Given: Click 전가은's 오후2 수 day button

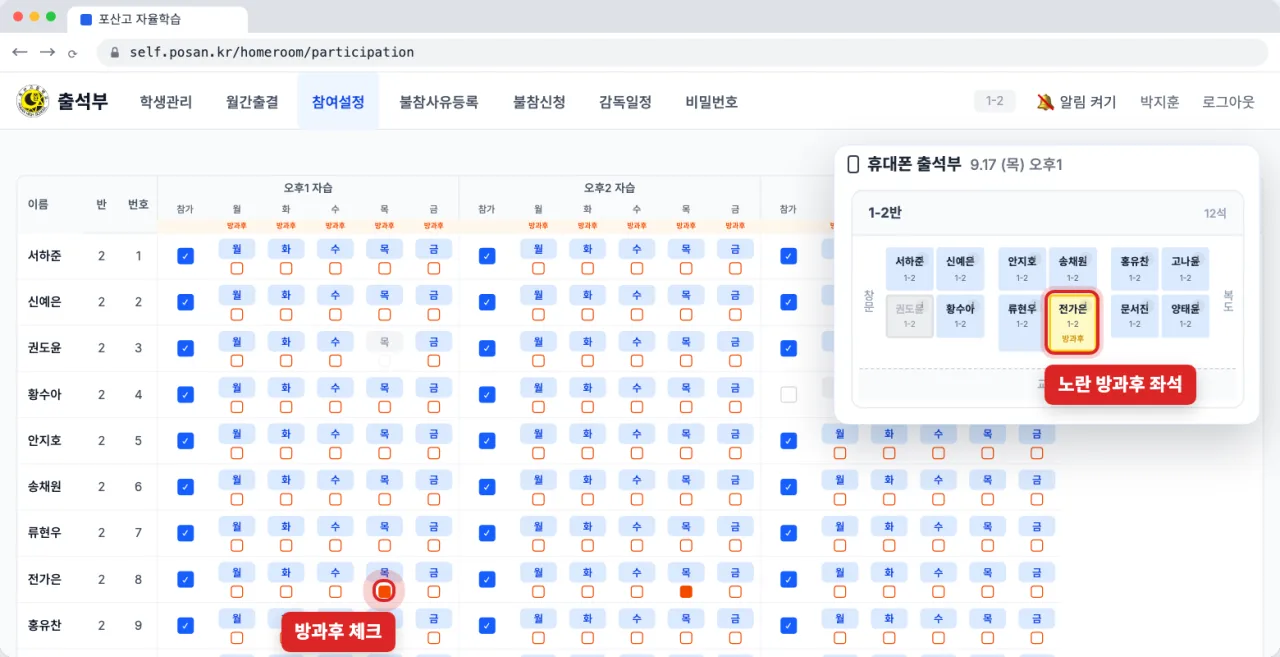Looking at the screenshot, I should point(637,572).
